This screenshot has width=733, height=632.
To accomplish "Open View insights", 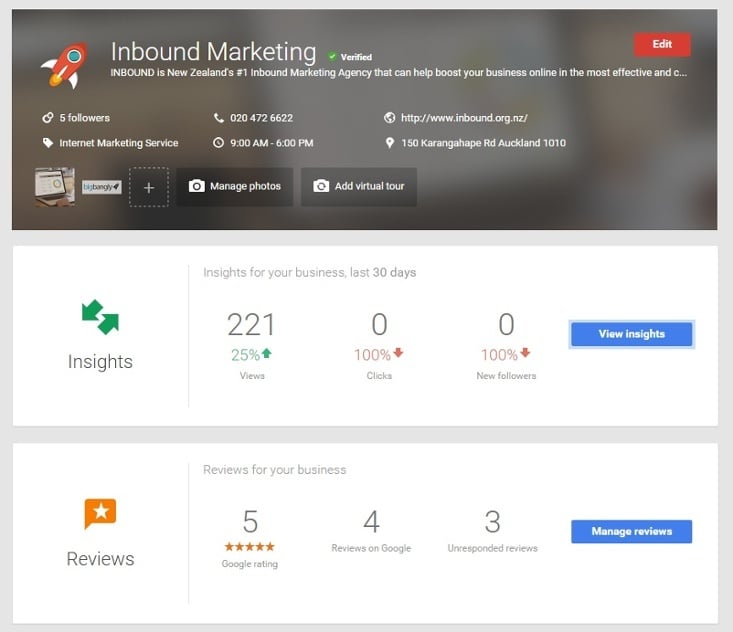I will point(632,334).
